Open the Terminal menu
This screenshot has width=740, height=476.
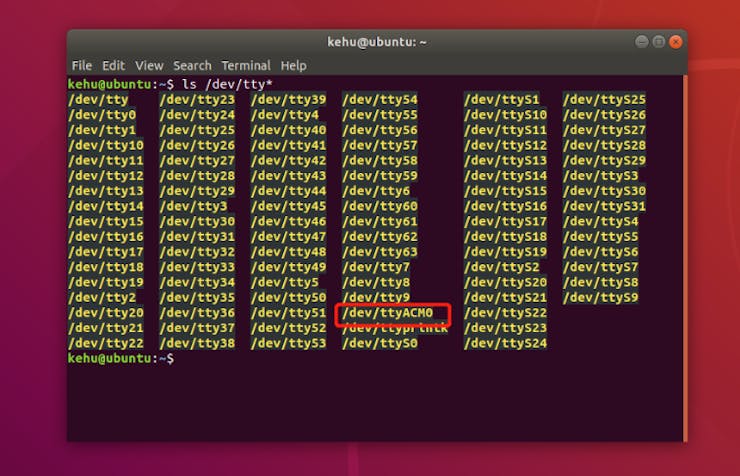[x=246, y=66]
